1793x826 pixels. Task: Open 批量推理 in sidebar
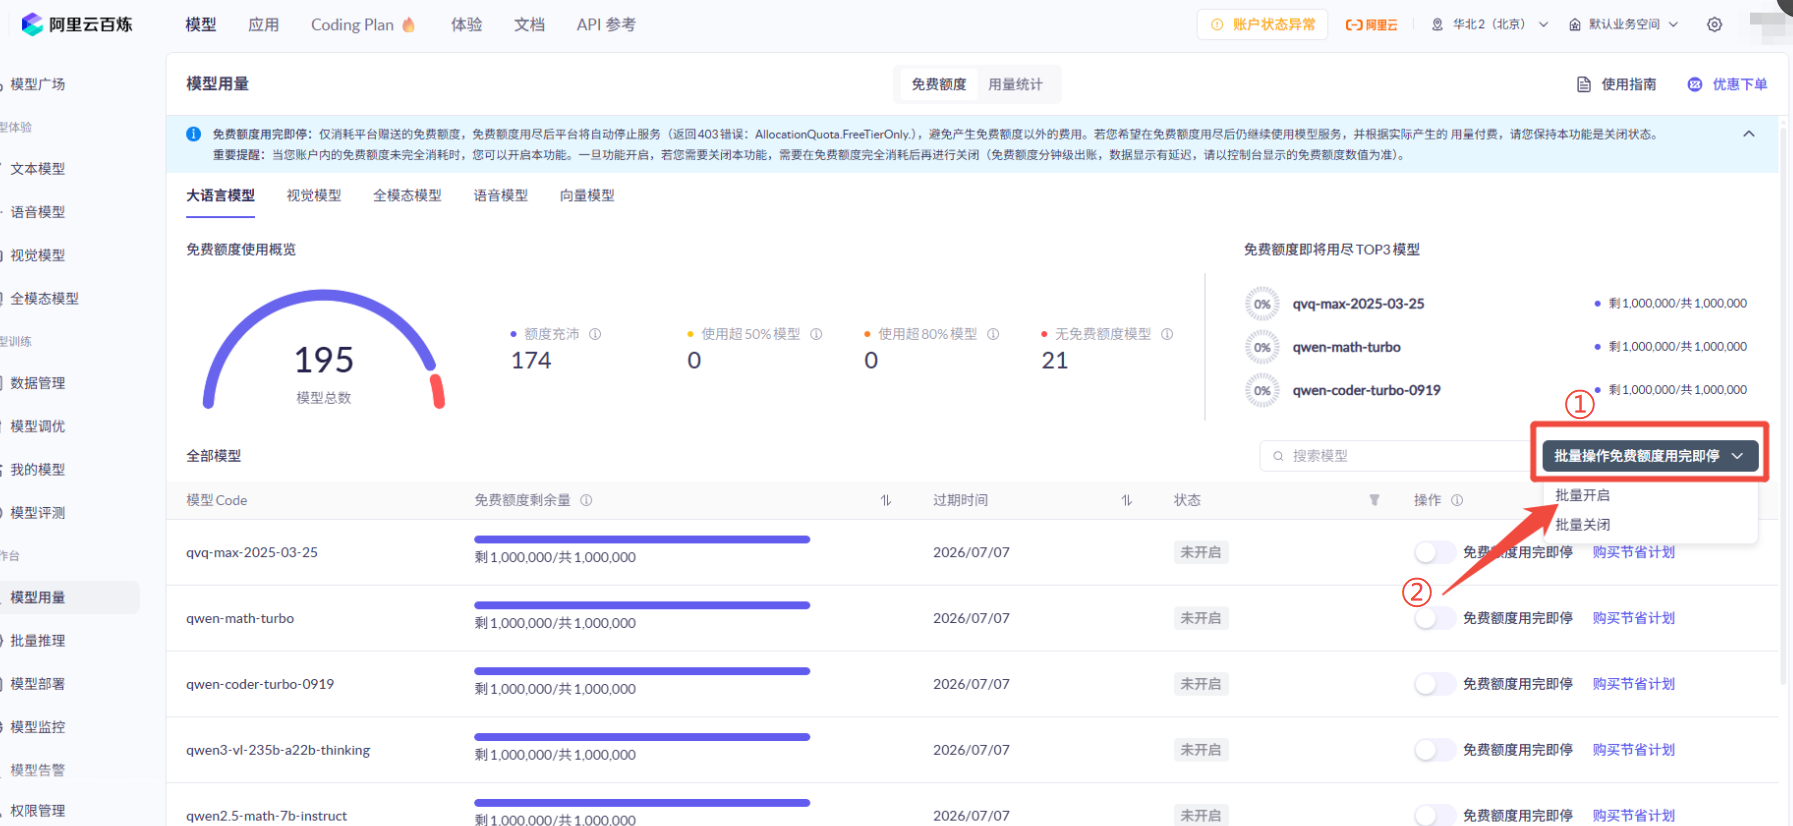point(38,641)
